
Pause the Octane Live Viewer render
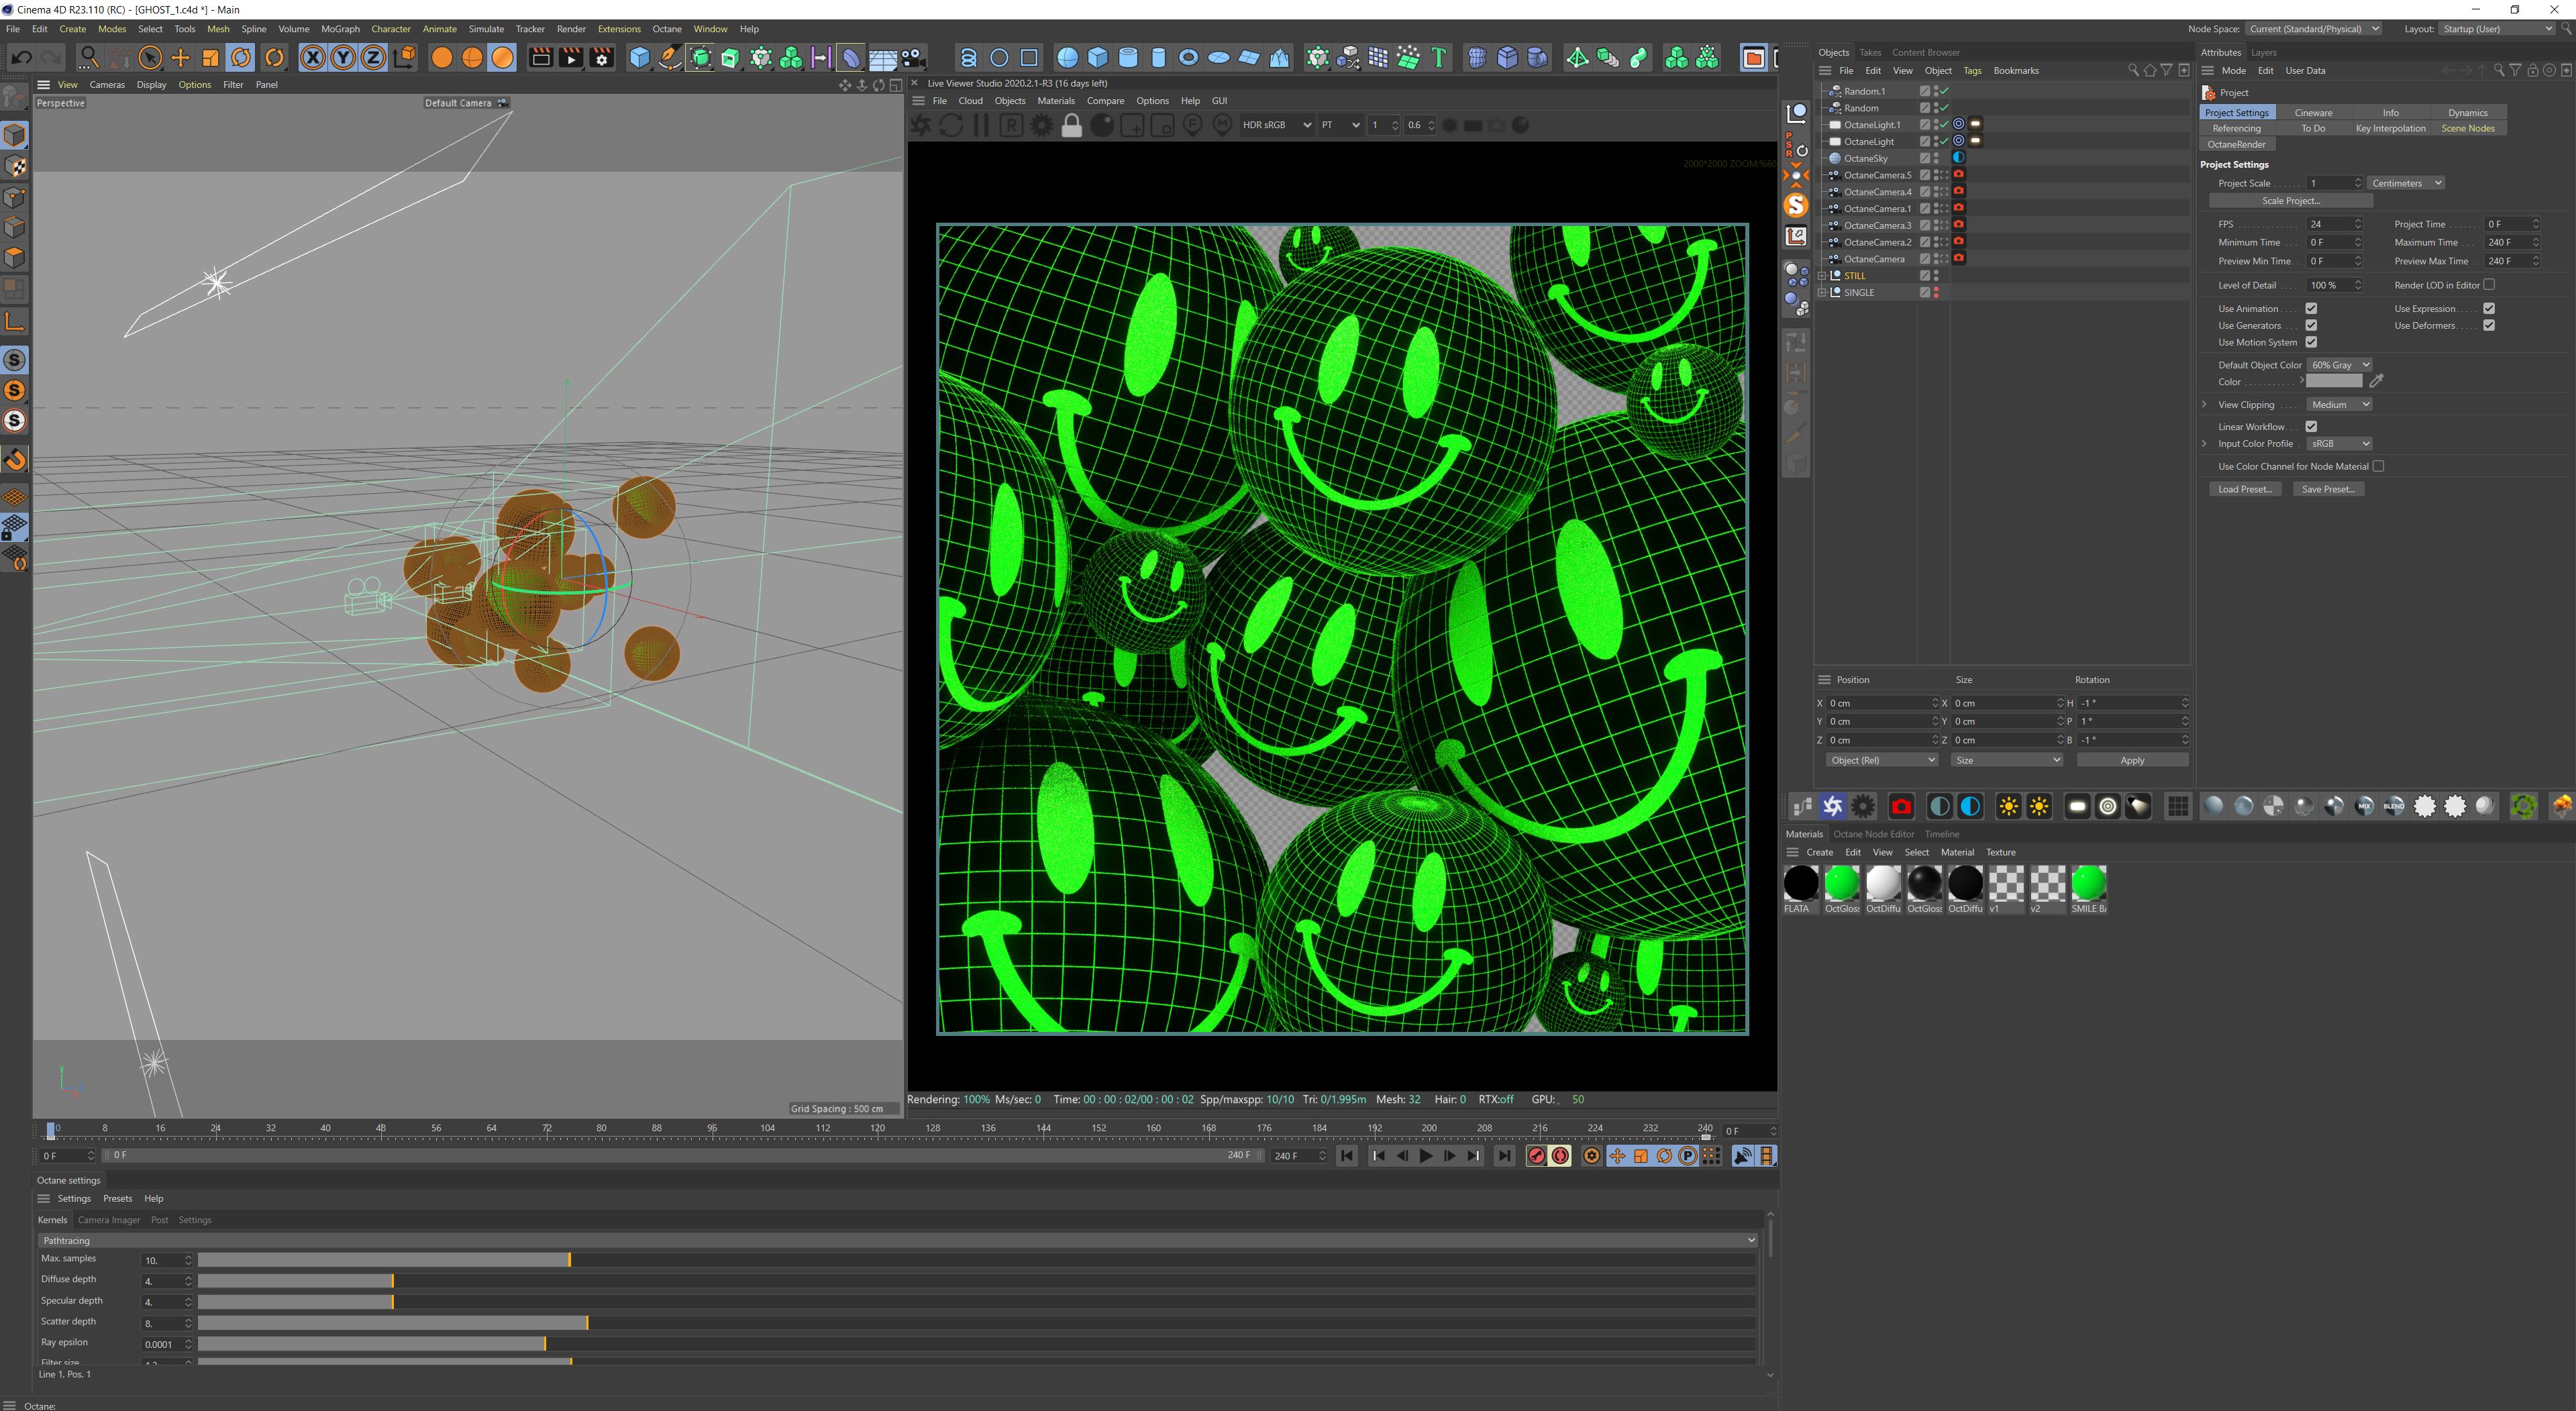tap(980, 125)
